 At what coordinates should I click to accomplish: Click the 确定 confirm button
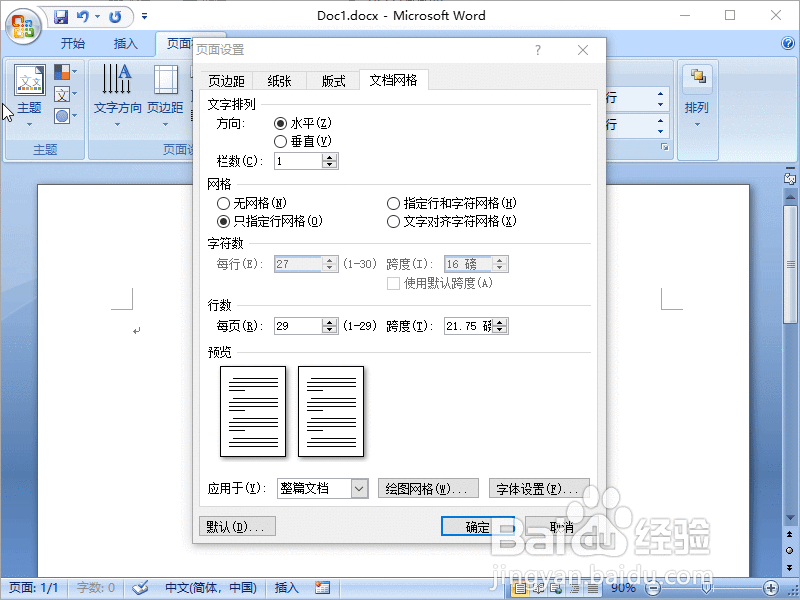[x=478, y=525]
